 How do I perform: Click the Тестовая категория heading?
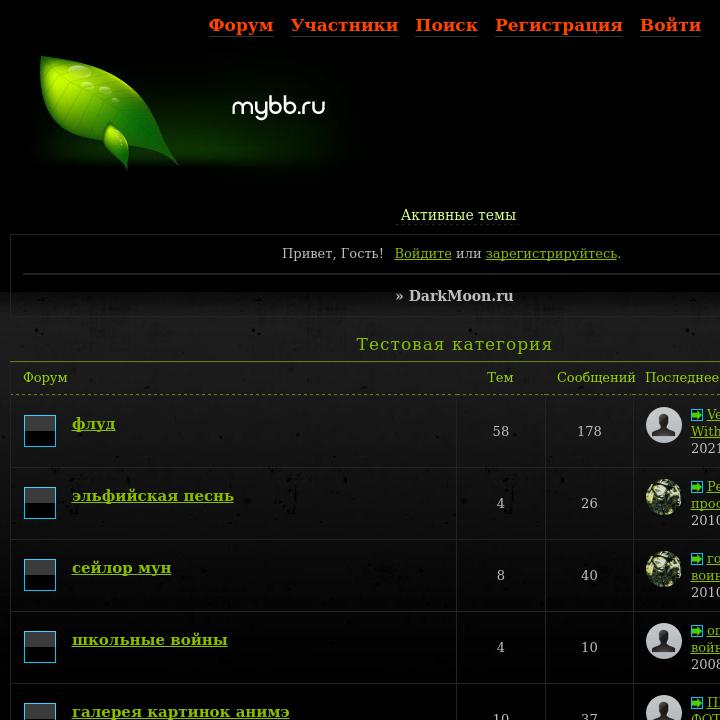(x=454, y=344)
